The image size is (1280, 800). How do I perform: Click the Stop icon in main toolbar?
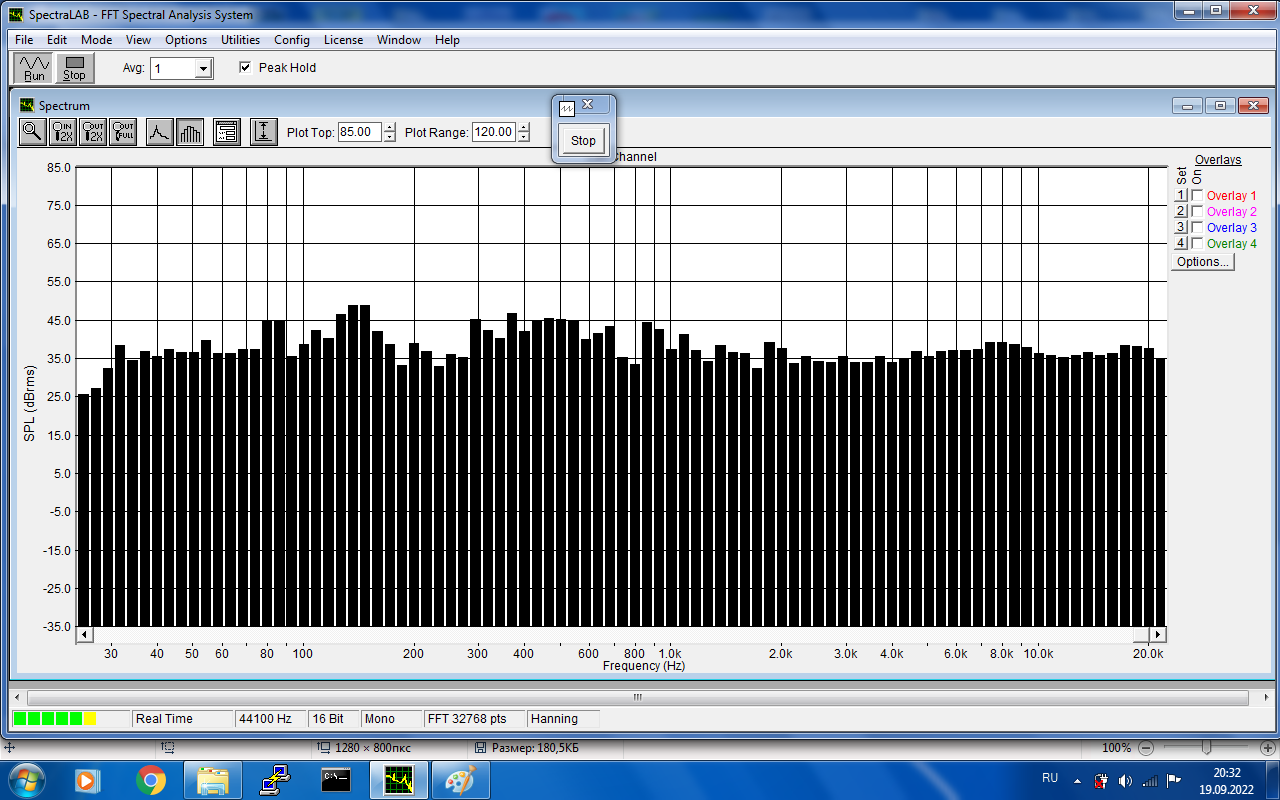pyautogui.click(x=74, y=68)
